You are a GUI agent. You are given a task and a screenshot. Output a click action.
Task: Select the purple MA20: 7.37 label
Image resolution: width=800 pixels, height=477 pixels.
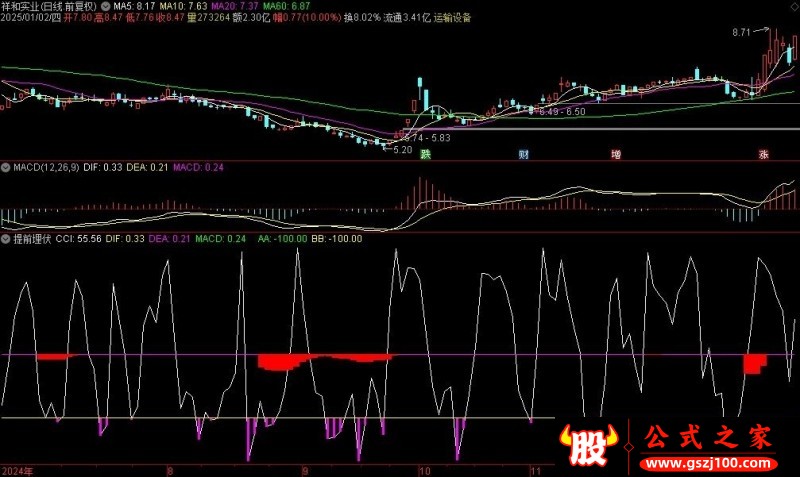click(x=235, y=6)
